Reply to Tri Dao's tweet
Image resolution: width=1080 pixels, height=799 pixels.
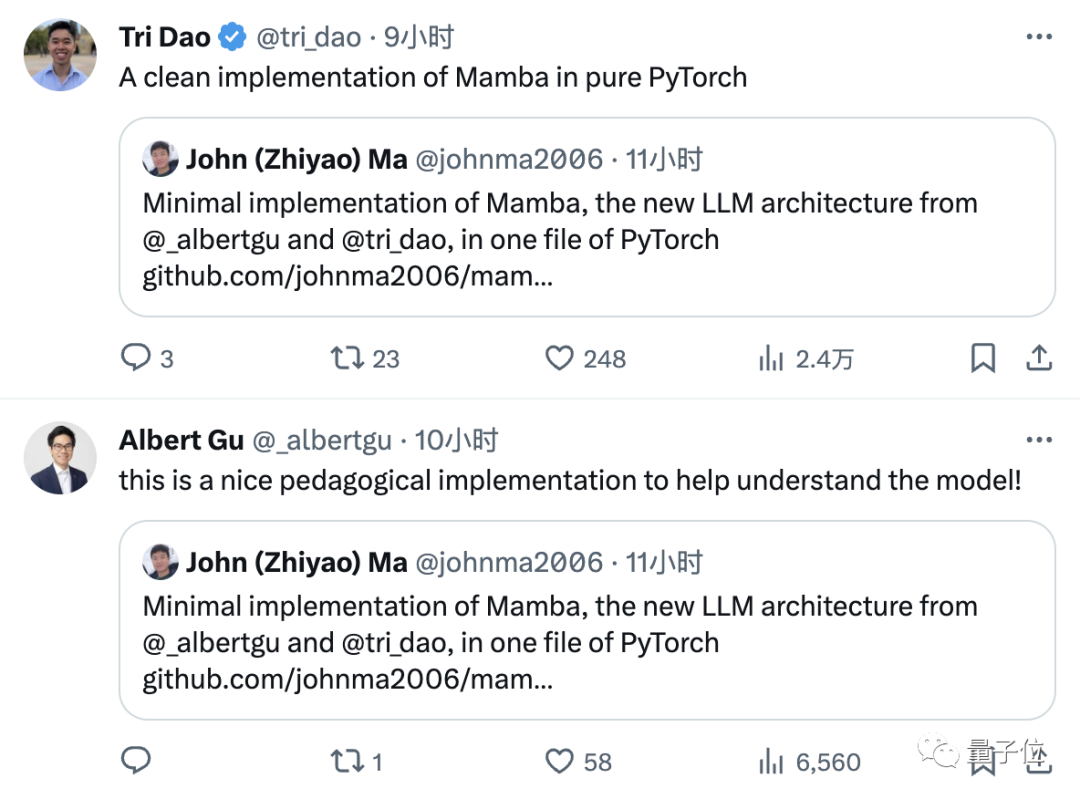coord(136,358)
